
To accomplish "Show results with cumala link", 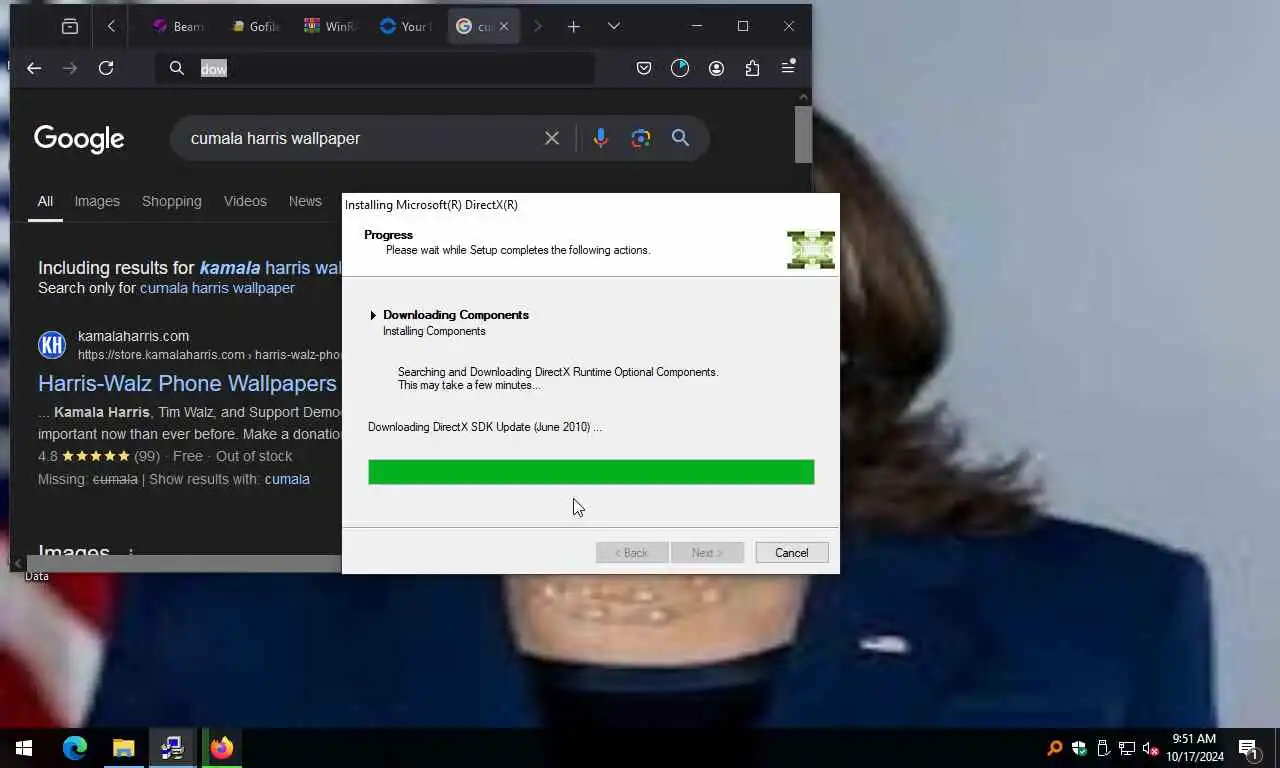I will pos(287,479).
